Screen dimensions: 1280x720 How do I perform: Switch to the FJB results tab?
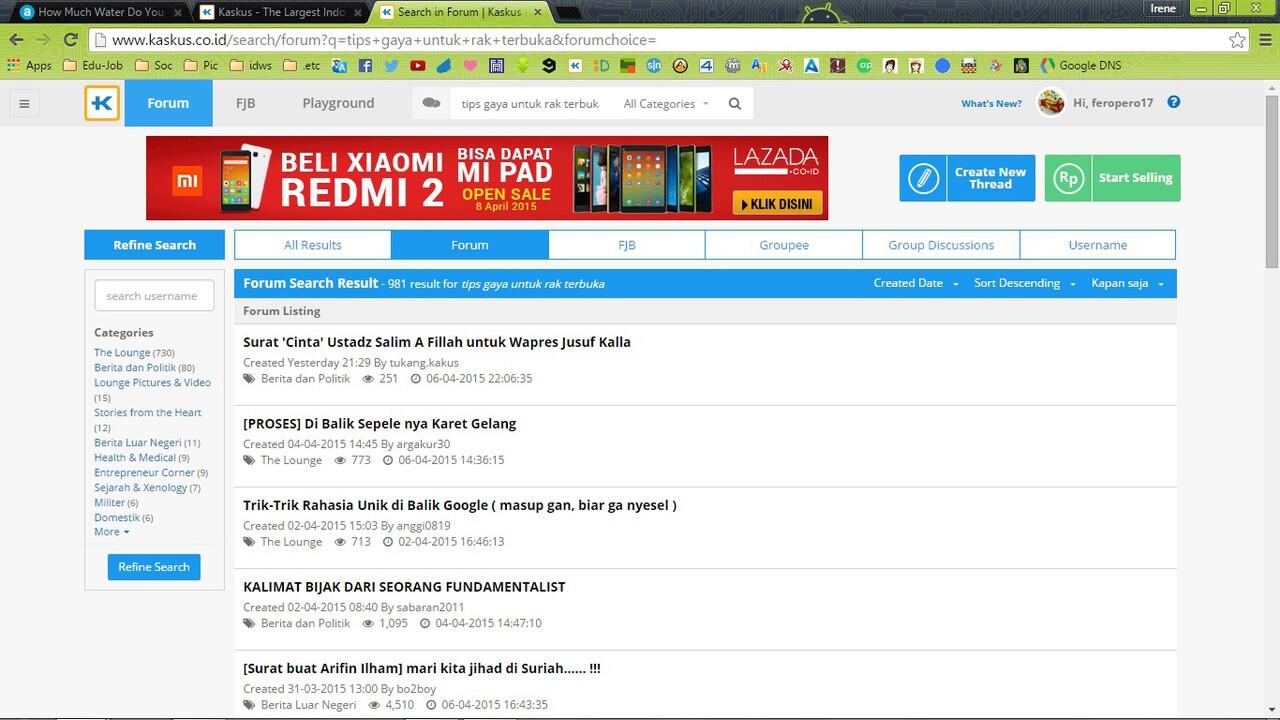pyautogui.click(x=627, y=245)
